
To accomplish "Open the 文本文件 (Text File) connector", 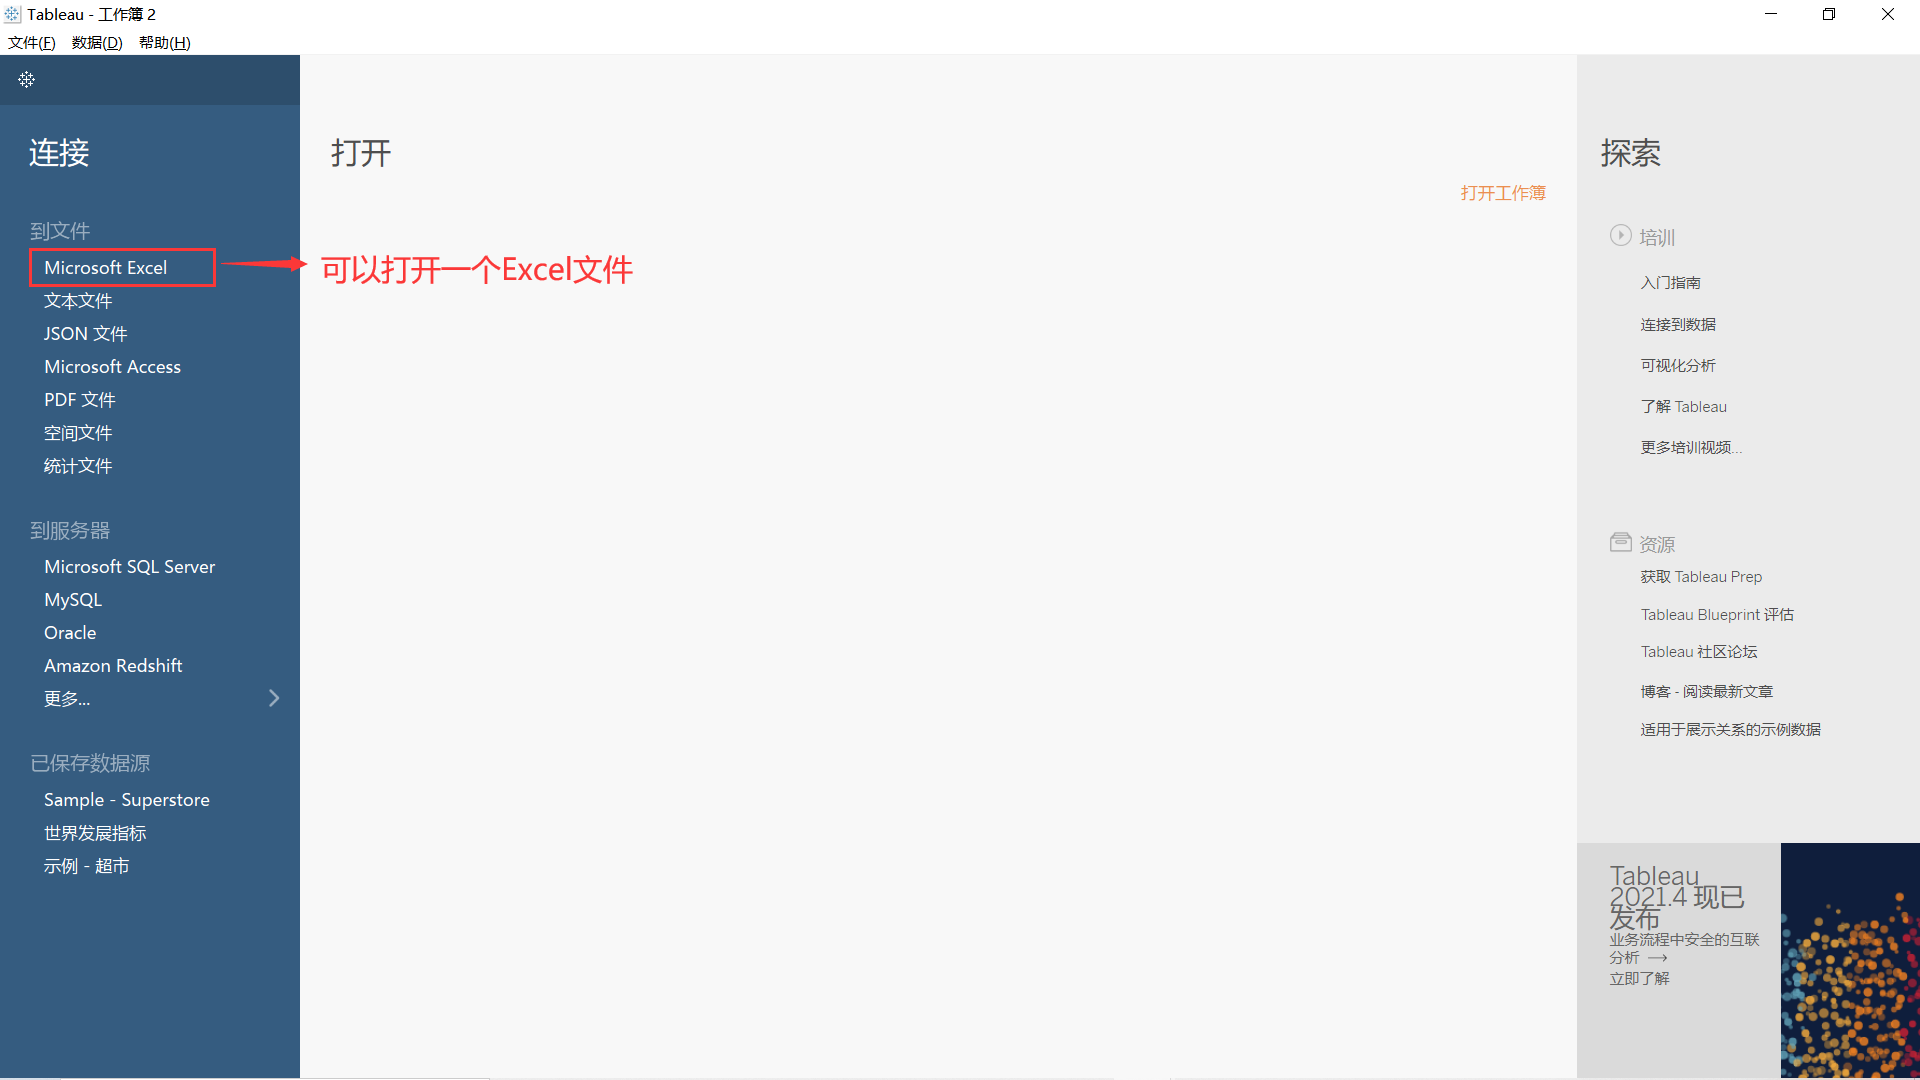I will click(78, 299).
